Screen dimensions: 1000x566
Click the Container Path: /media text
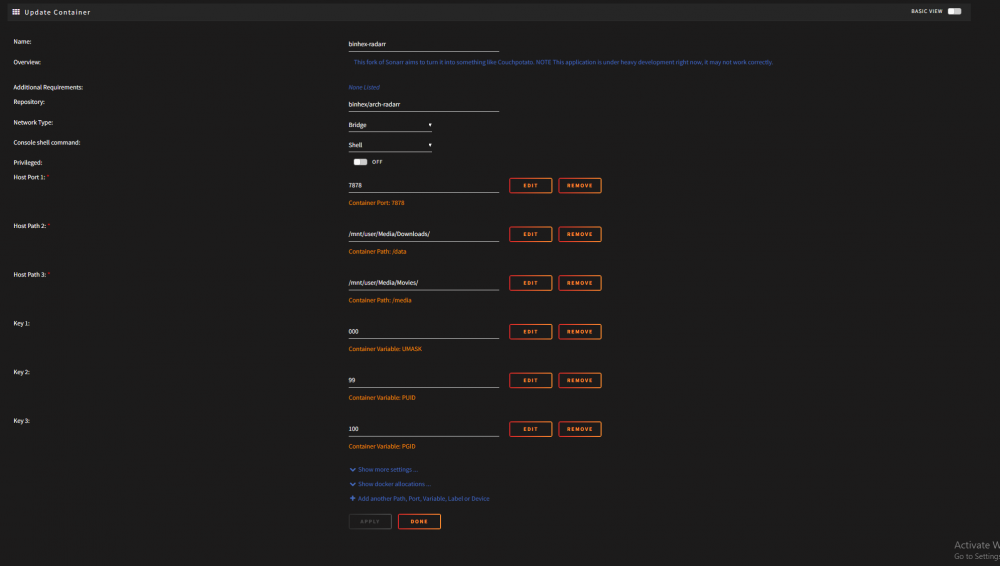tap(380, 301)
